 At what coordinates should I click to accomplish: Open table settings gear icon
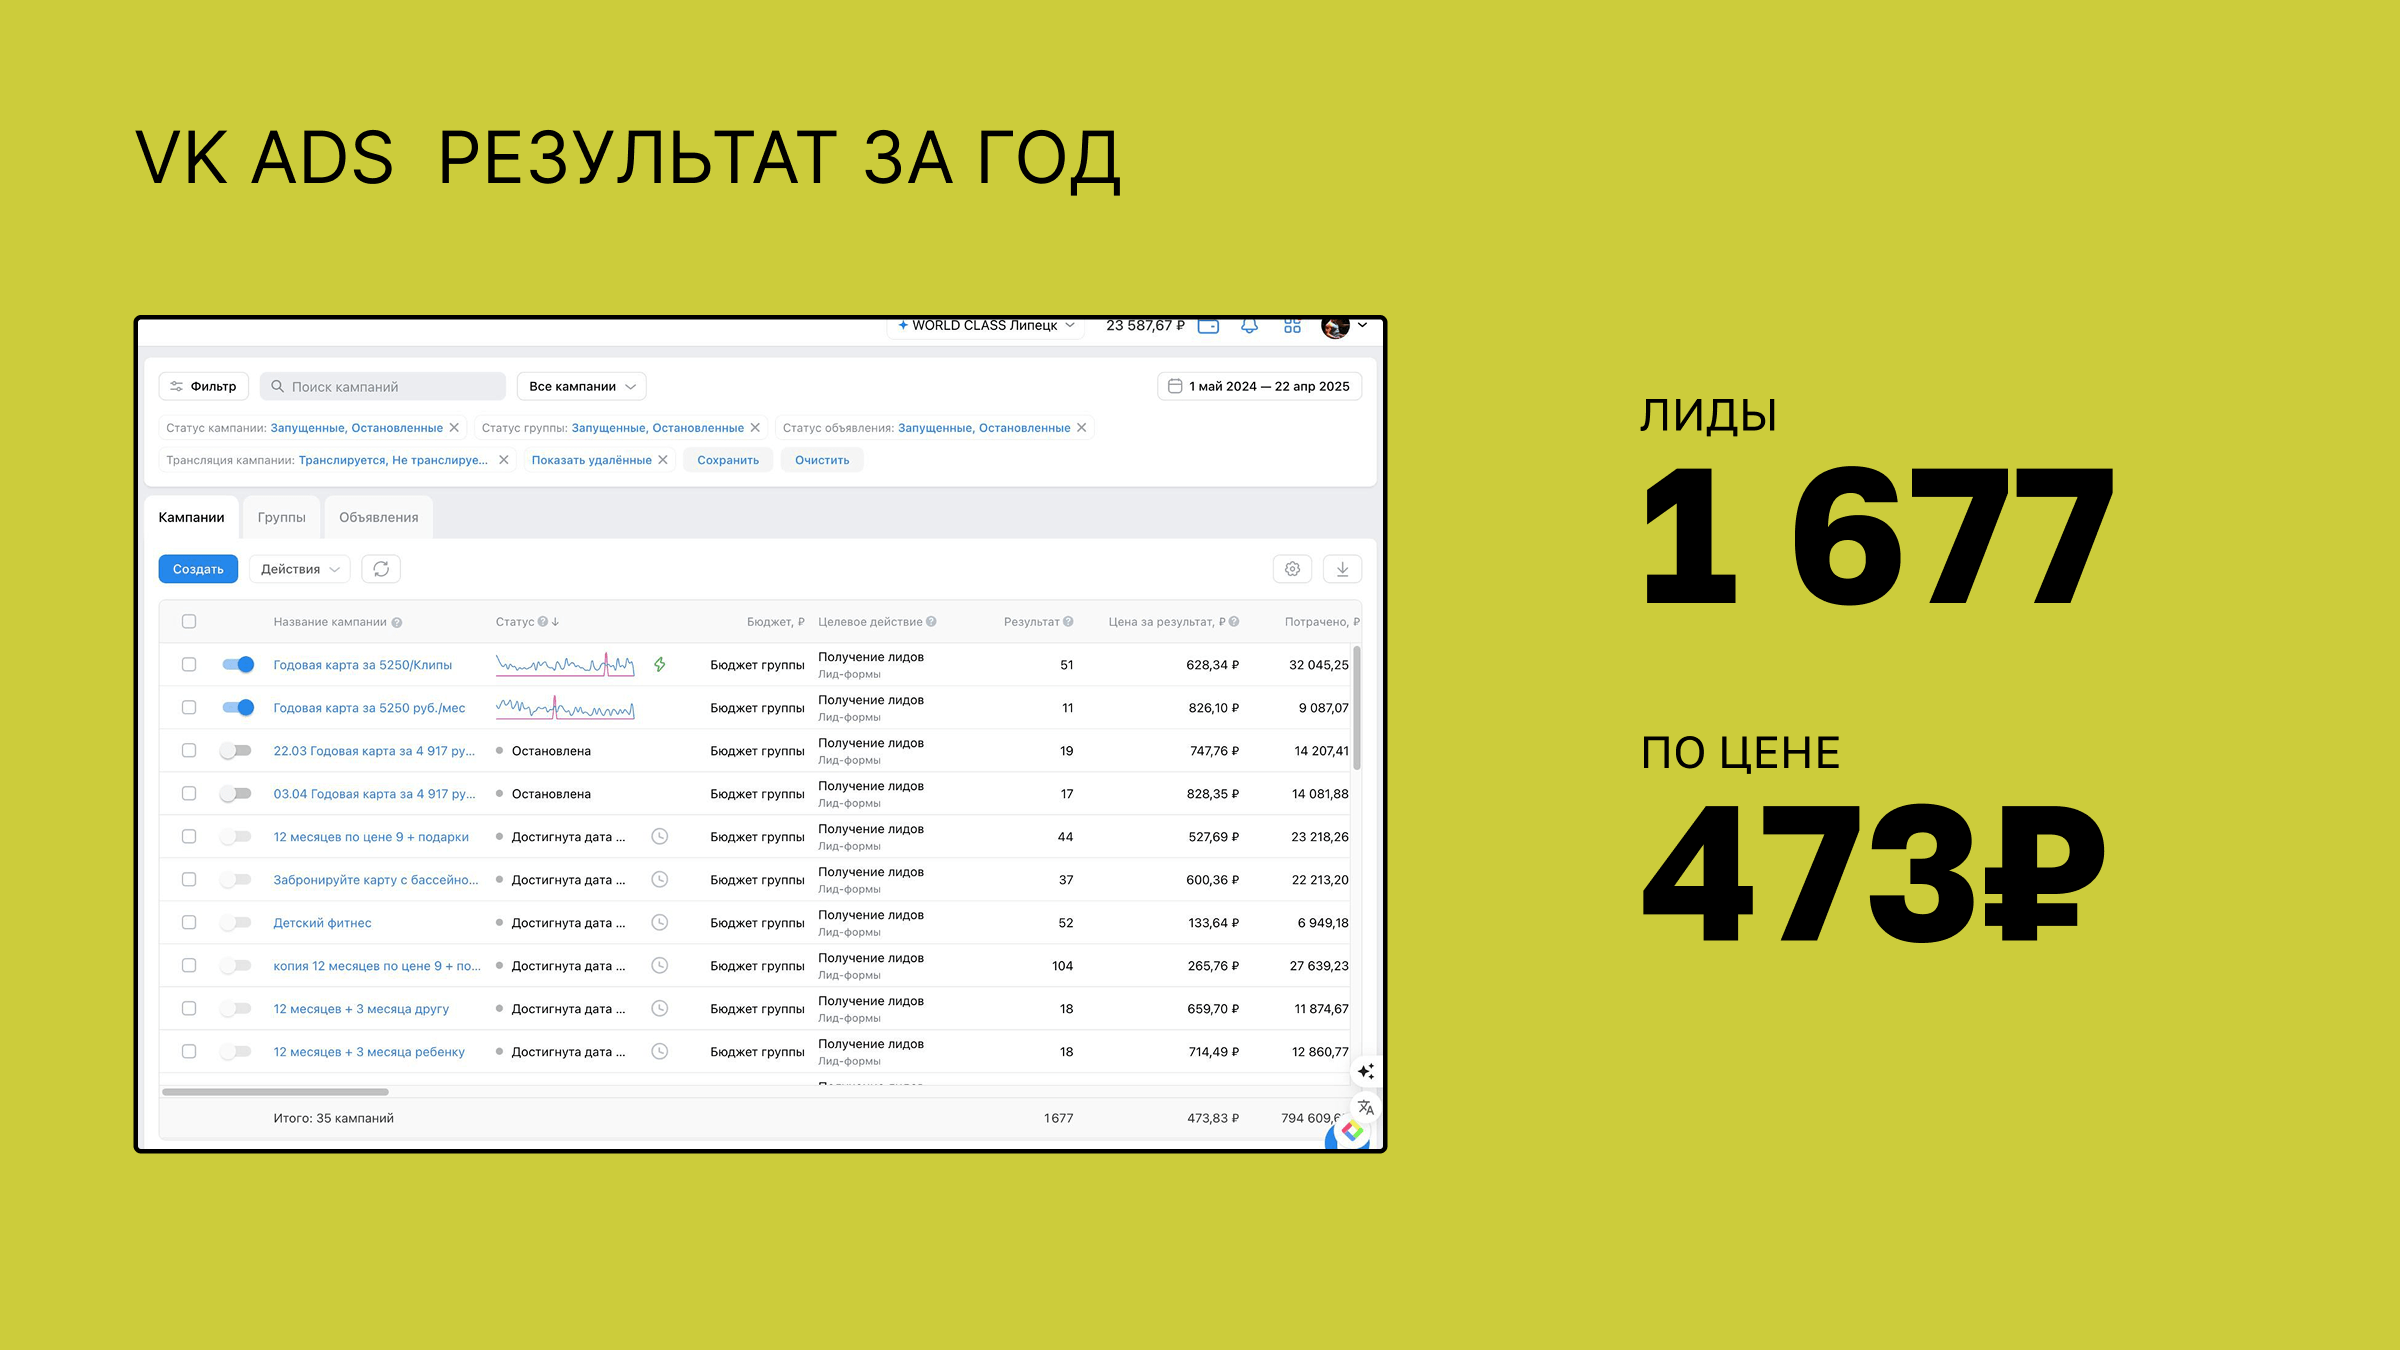1292,569
